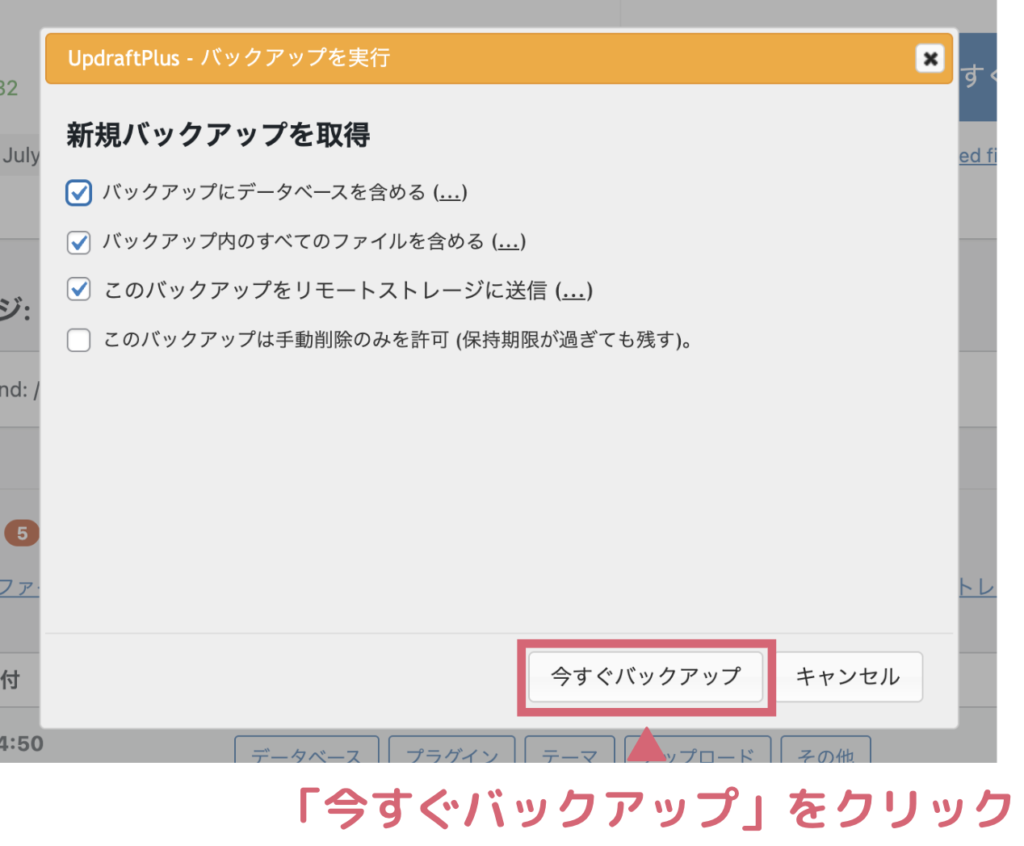
Task: Click データベース button in background page
Action: (x=306, y=750)
